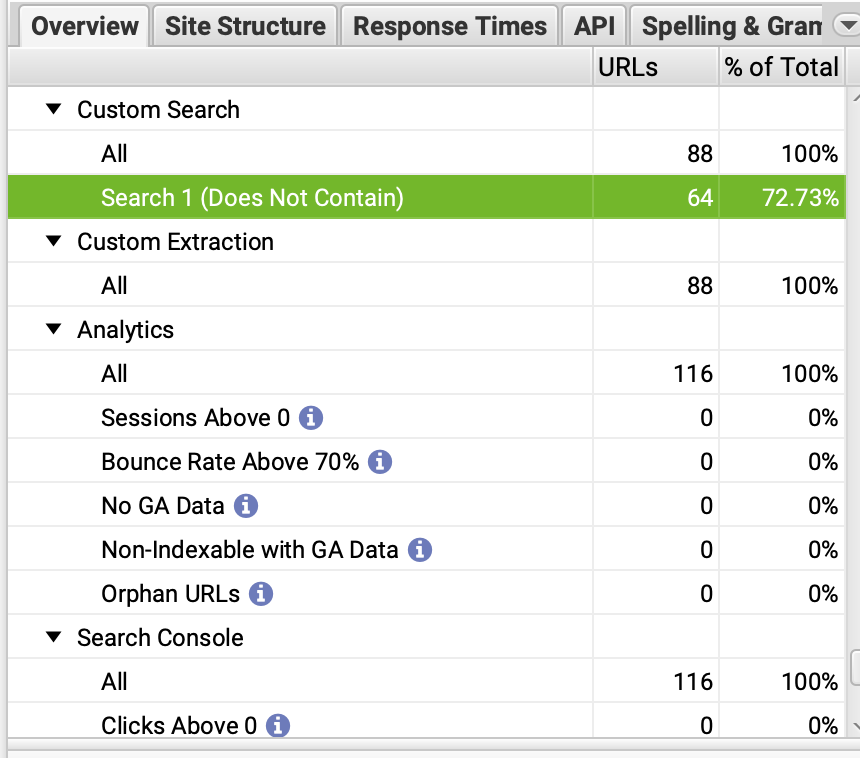Viewport: 860px width, 758px height.
Task: Collapse the Custom Extraction section
Action: [54, 242]
